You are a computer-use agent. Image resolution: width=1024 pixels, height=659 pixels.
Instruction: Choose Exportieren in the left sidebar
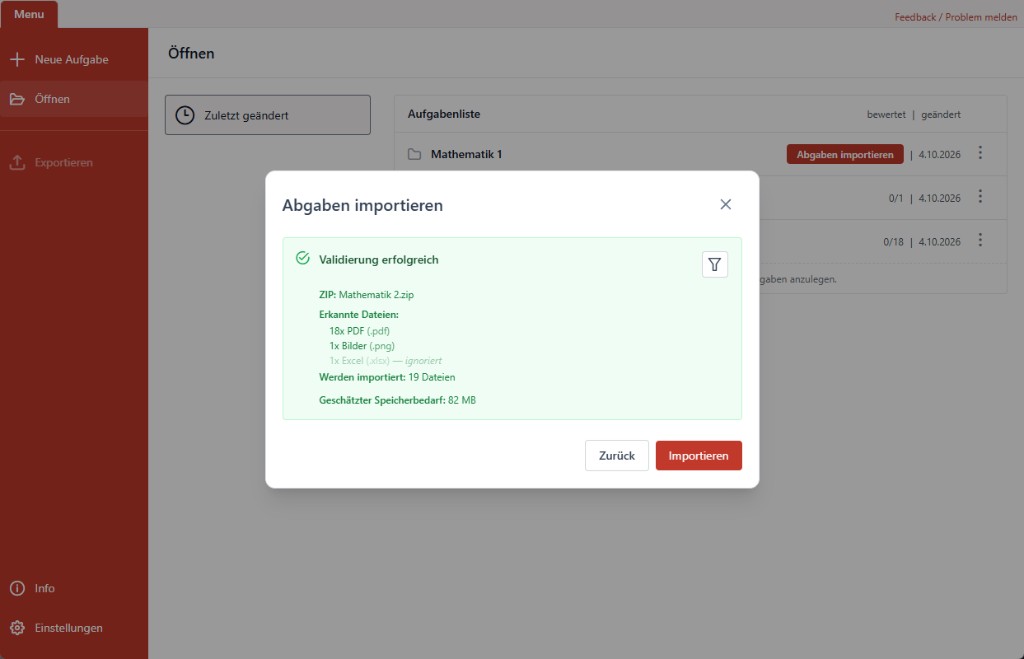pyautogui.click(x=51, y=163)
